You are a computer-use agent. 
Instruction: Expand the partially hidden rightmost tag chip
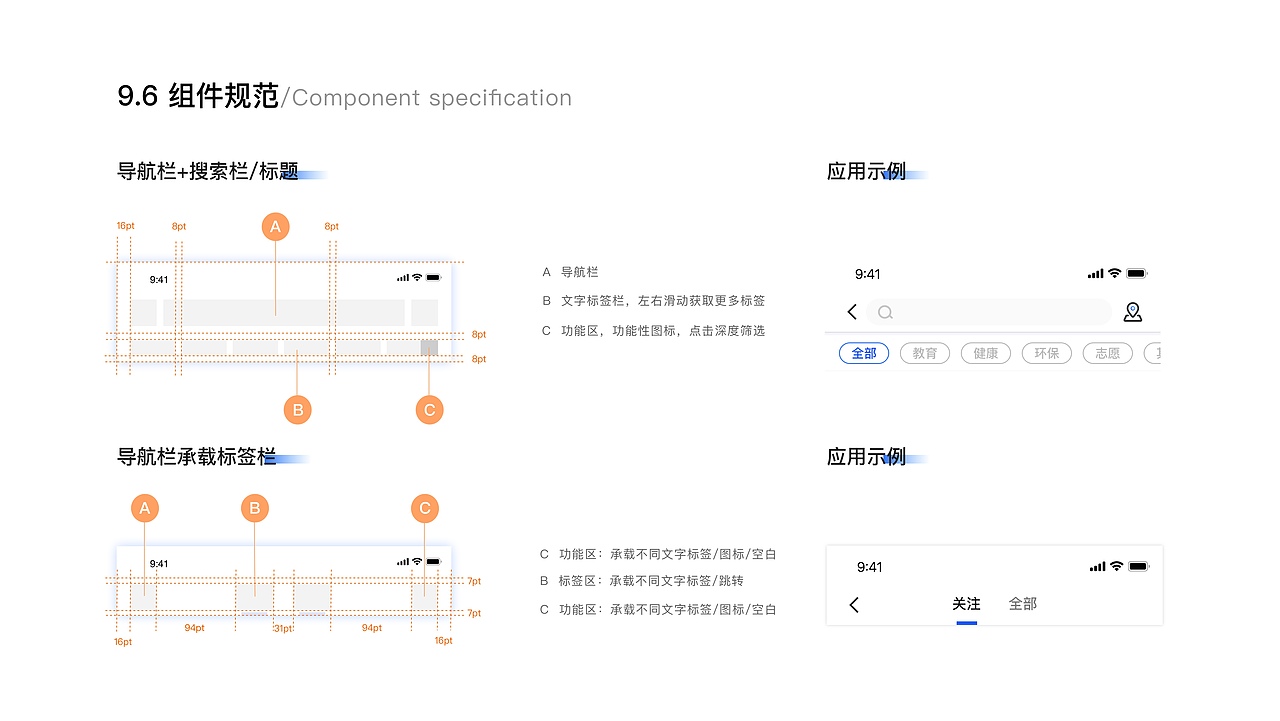[1157, 353]
